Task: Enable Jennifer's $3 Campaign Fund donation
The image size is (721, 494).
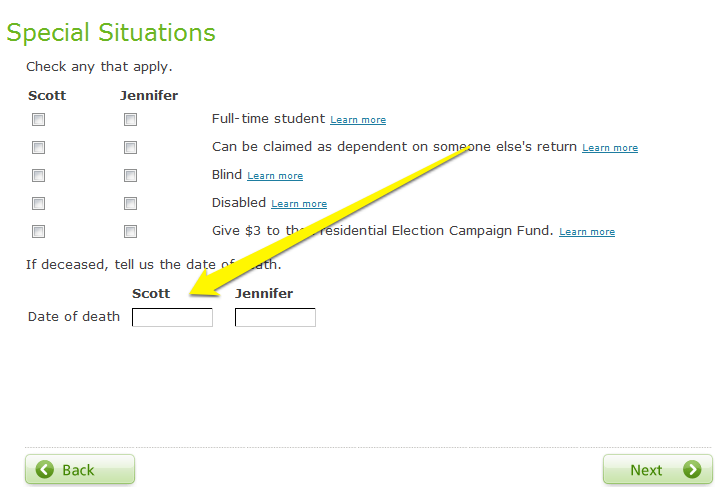Action: [x=131, y=232]
